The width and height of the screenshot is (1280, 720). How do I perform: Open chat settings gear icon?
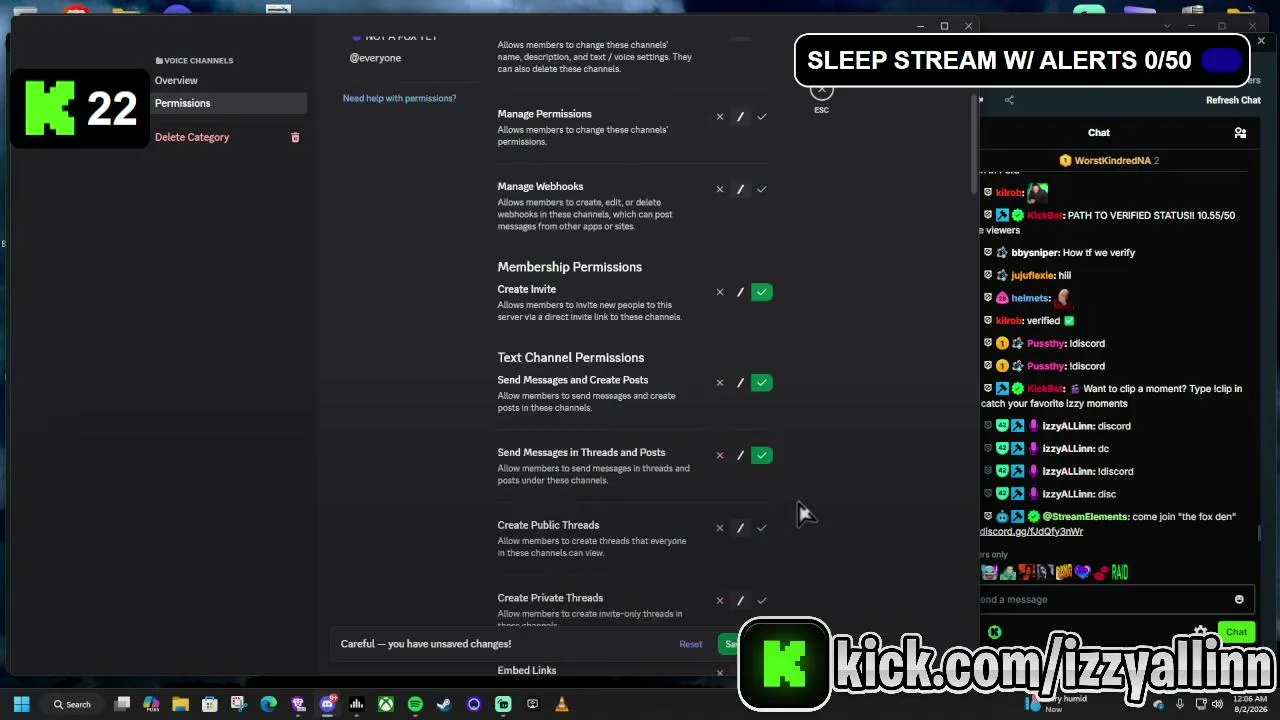click(1200, 632)
